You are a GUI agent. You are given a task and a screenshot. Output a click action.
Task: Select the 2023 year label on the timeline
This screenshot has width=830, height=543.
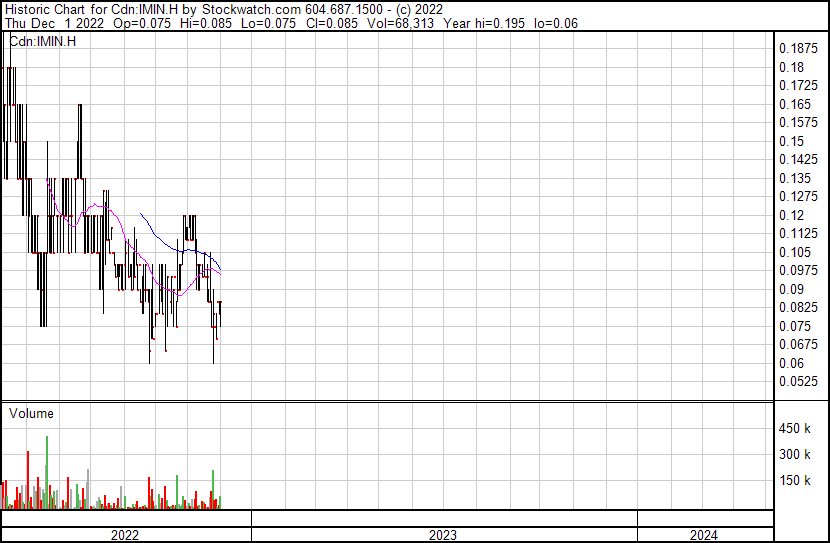pyautogui.click(x=443, y=535)
